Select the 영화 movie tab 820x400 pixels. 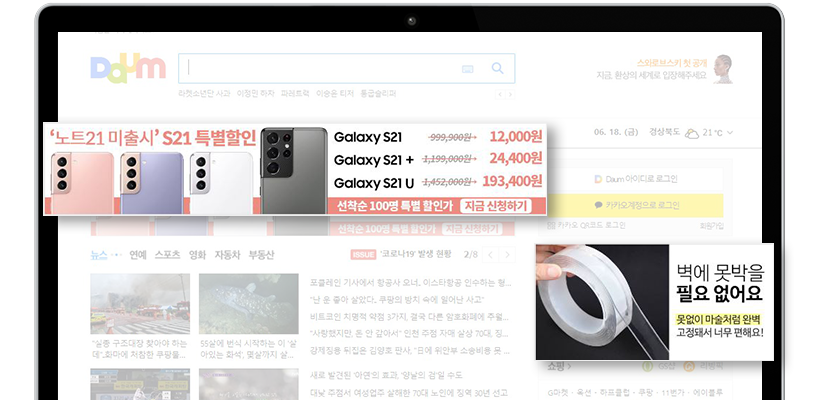(x=197, y=255)
